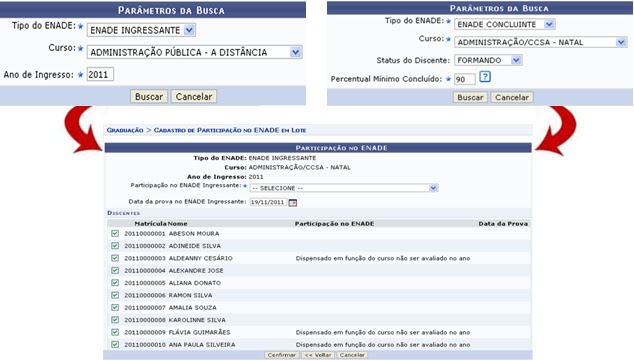The height and width of the screenshot is (361, 634).
Task: Click Buscar in the ENADE INGRESSANTE panel
Action: point(149,97)
